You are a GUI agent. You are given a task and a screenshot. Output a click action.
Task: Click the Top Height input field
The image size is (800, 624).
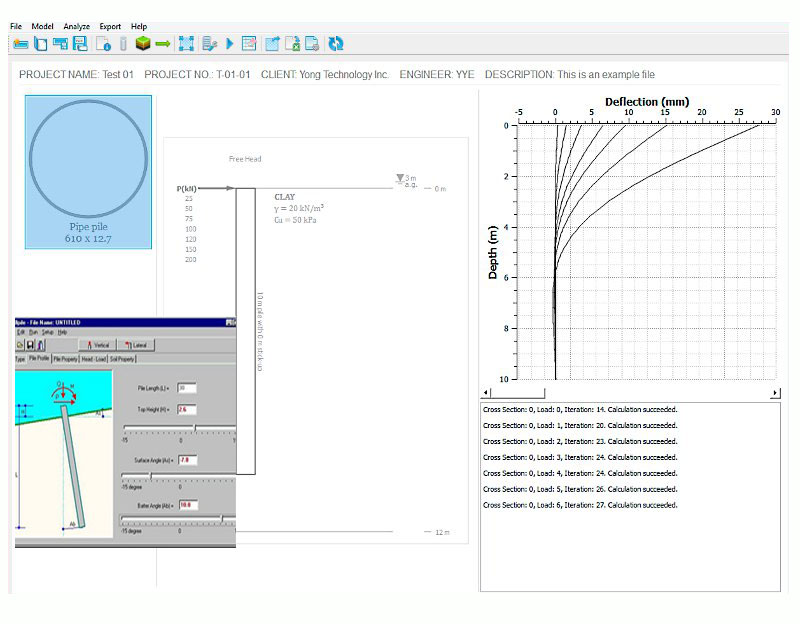(x=187, y=410)
